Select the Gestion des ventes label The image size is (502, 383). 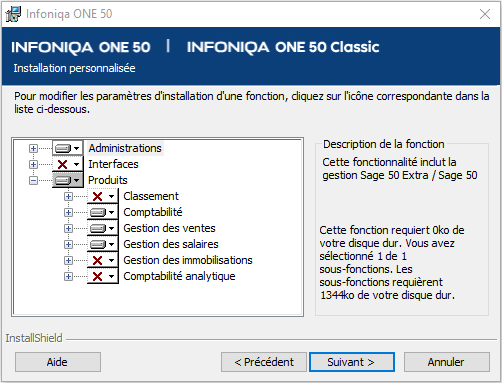169,228
